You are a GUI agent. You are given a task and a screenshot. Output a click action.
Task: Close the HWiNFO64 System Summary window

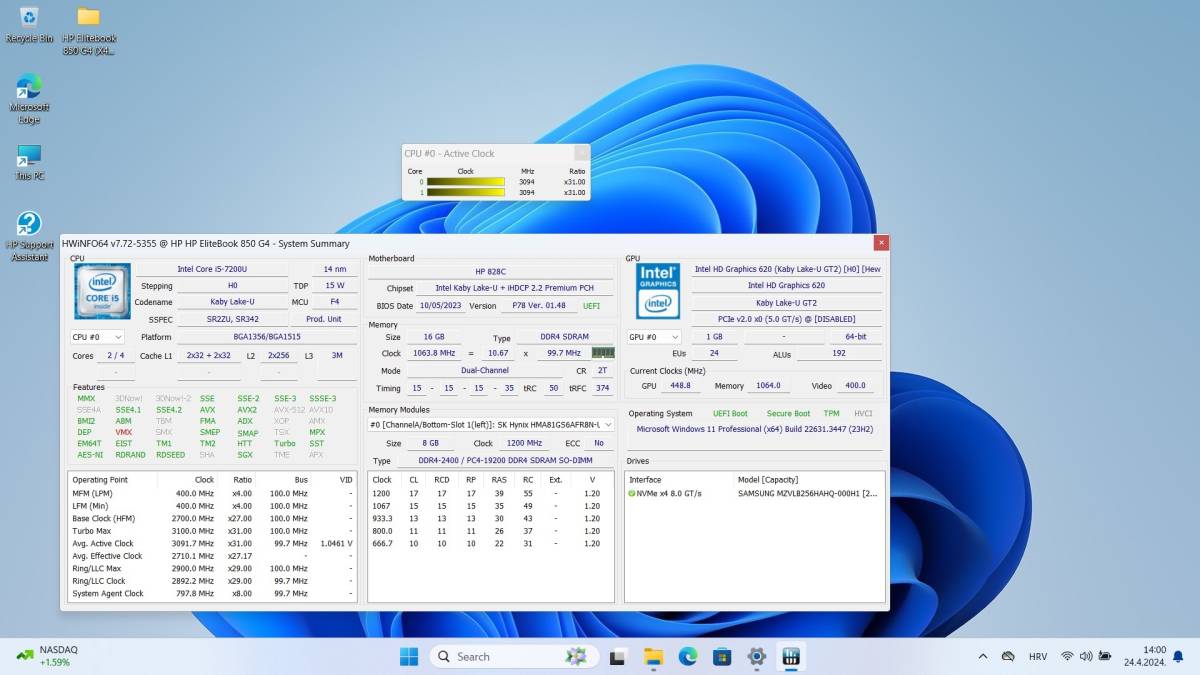pyautogui.click(x=881, y=243)
